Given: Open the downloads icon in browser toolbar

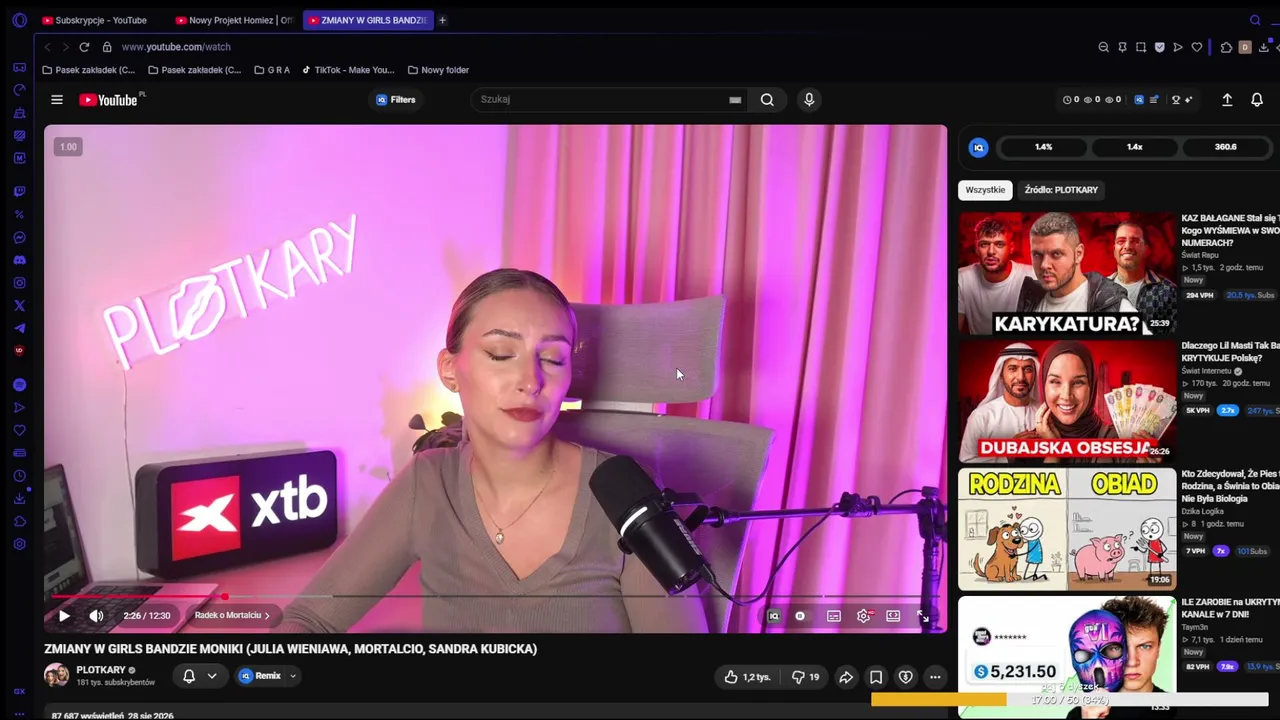Looking at the screenshot, I should click(1264, 47).
